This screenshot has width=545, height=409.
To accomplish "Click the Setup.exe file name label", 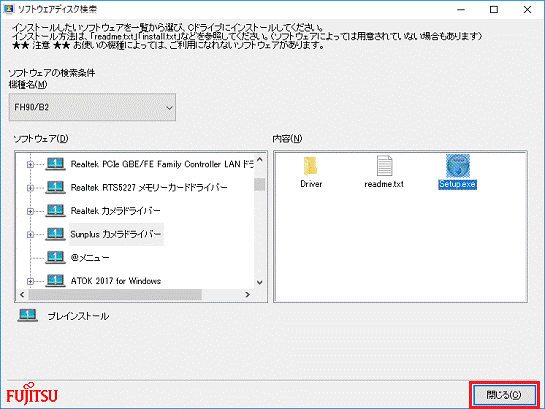I will point(457,184).
